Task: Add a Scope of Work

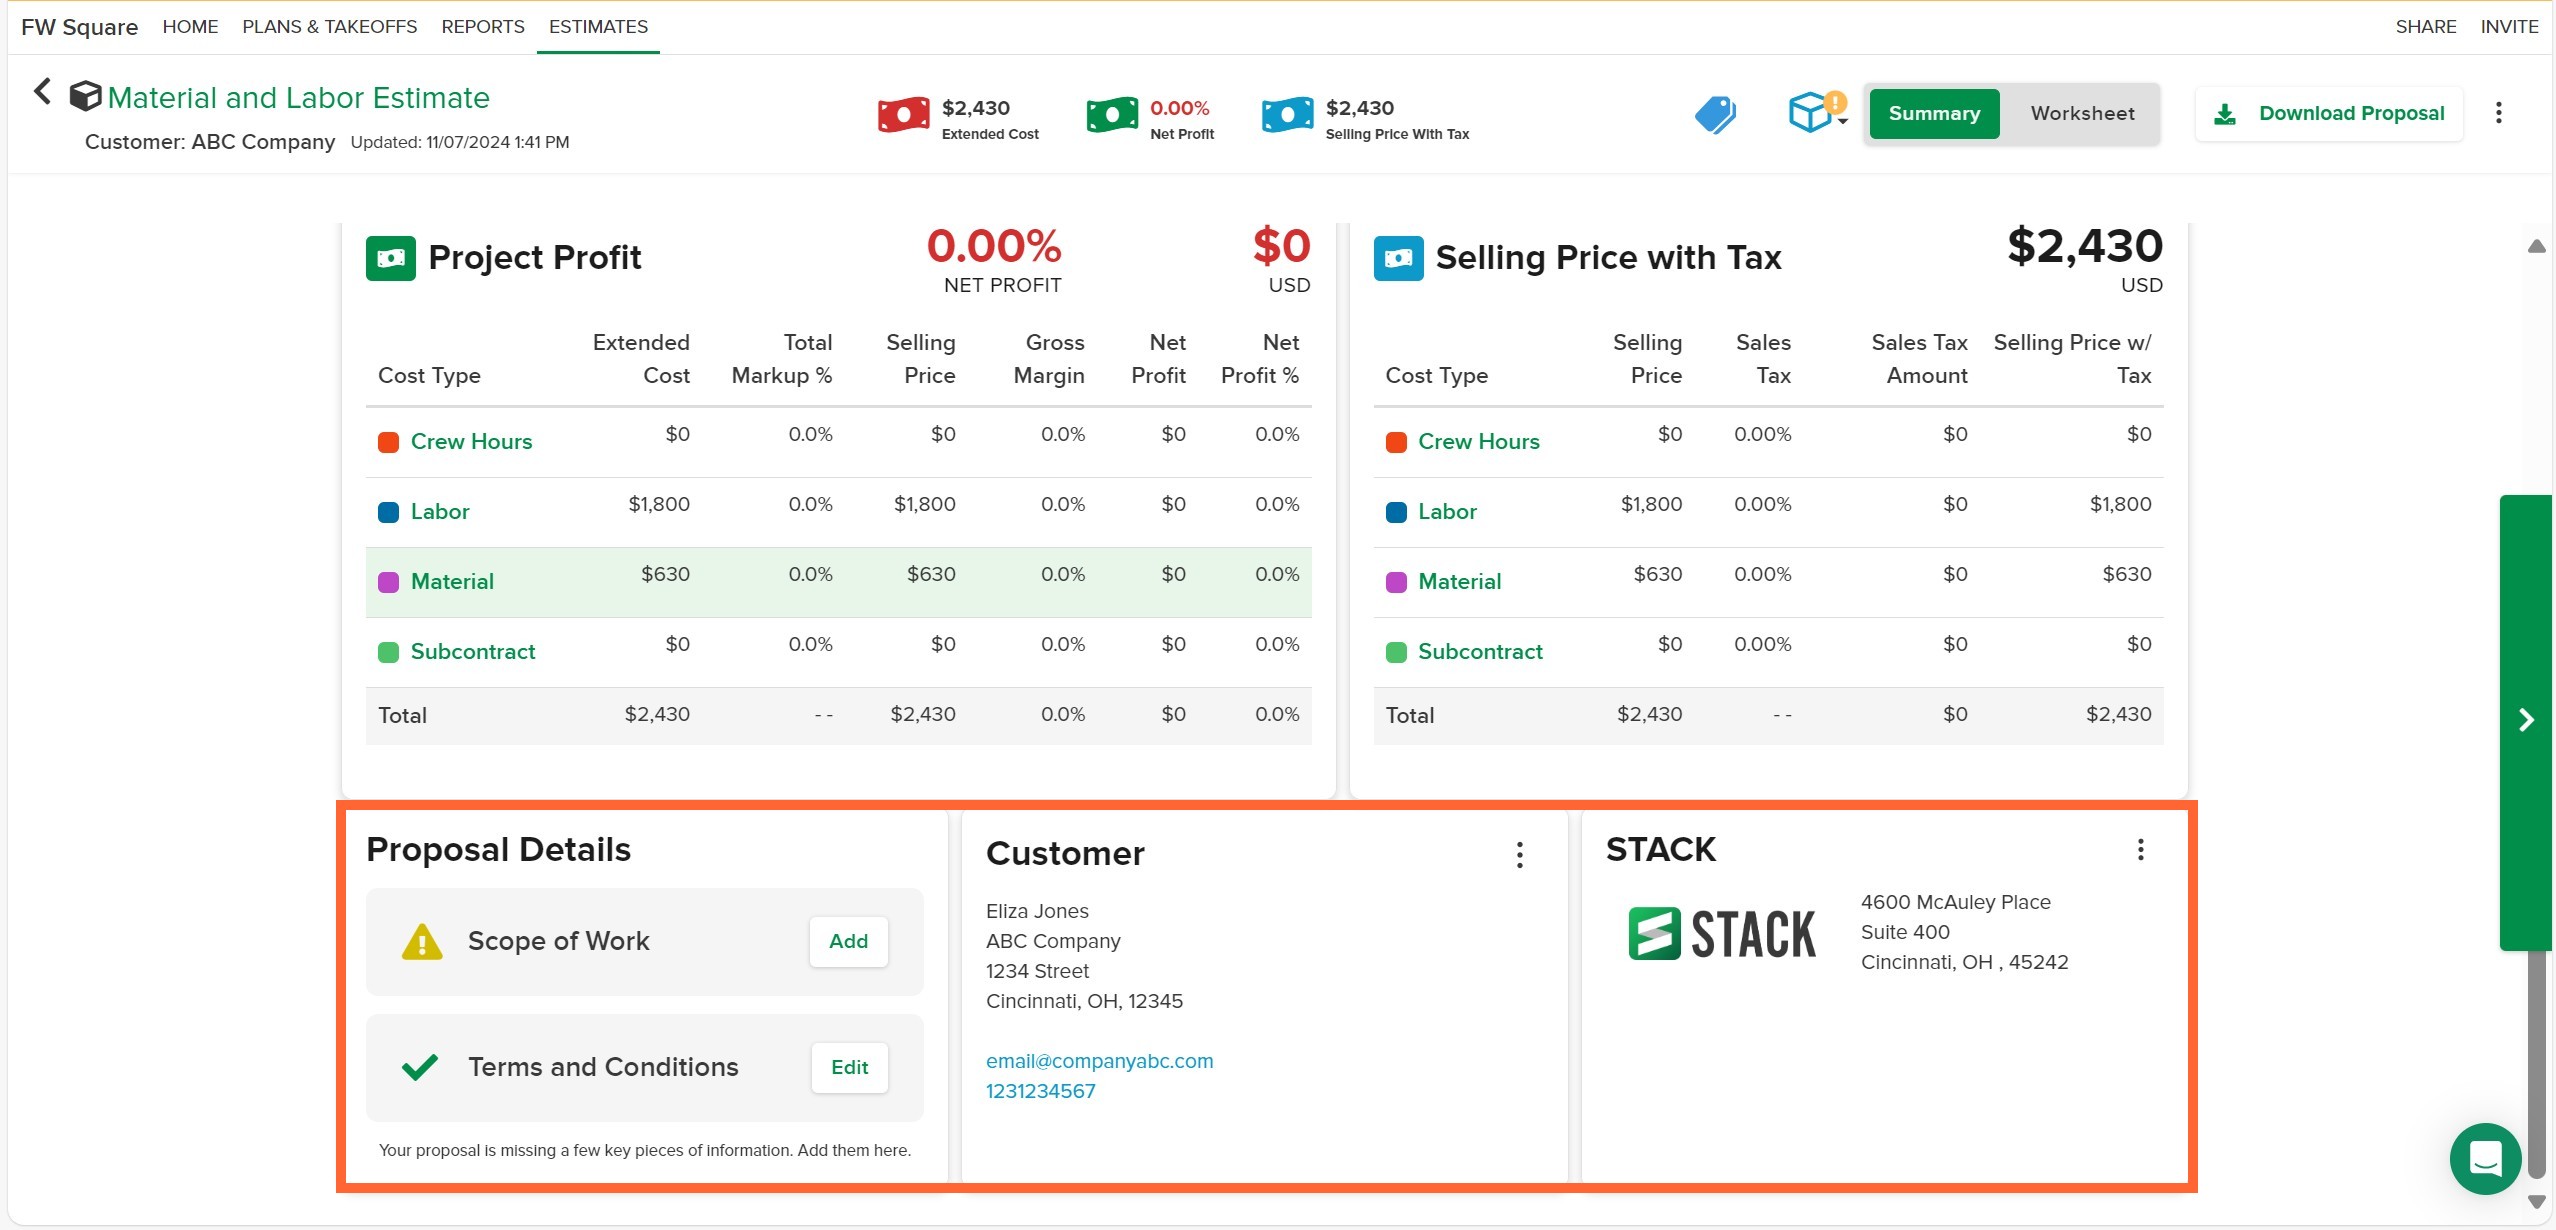Action: tap(848, 942)
